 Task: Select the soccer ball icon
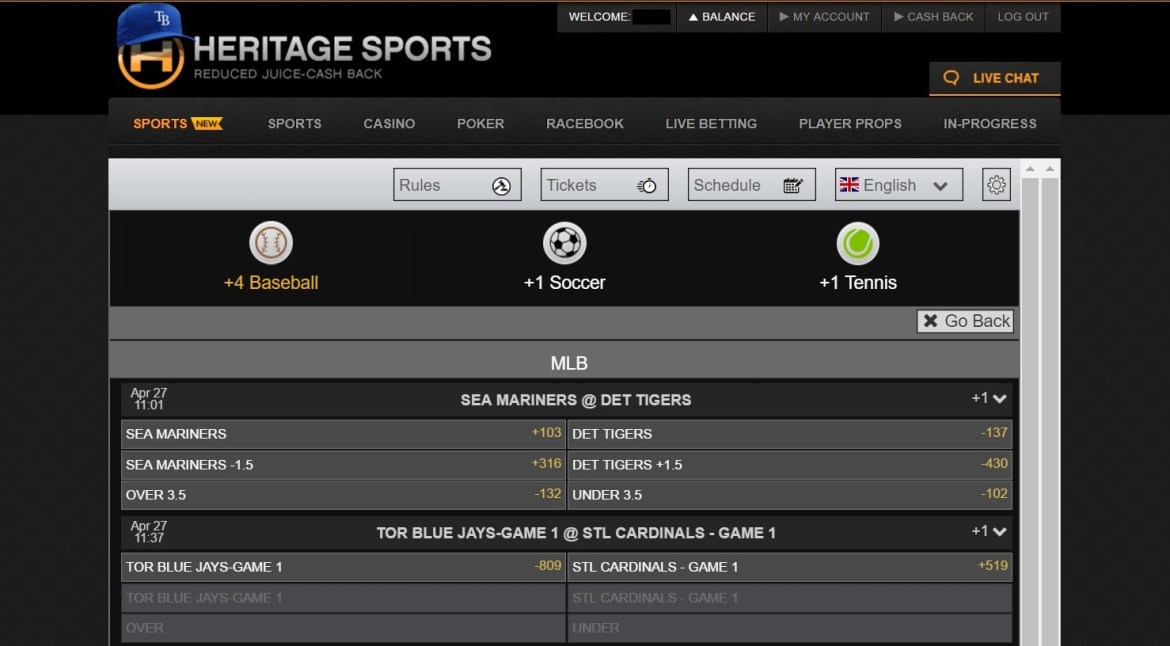point(564,243)
